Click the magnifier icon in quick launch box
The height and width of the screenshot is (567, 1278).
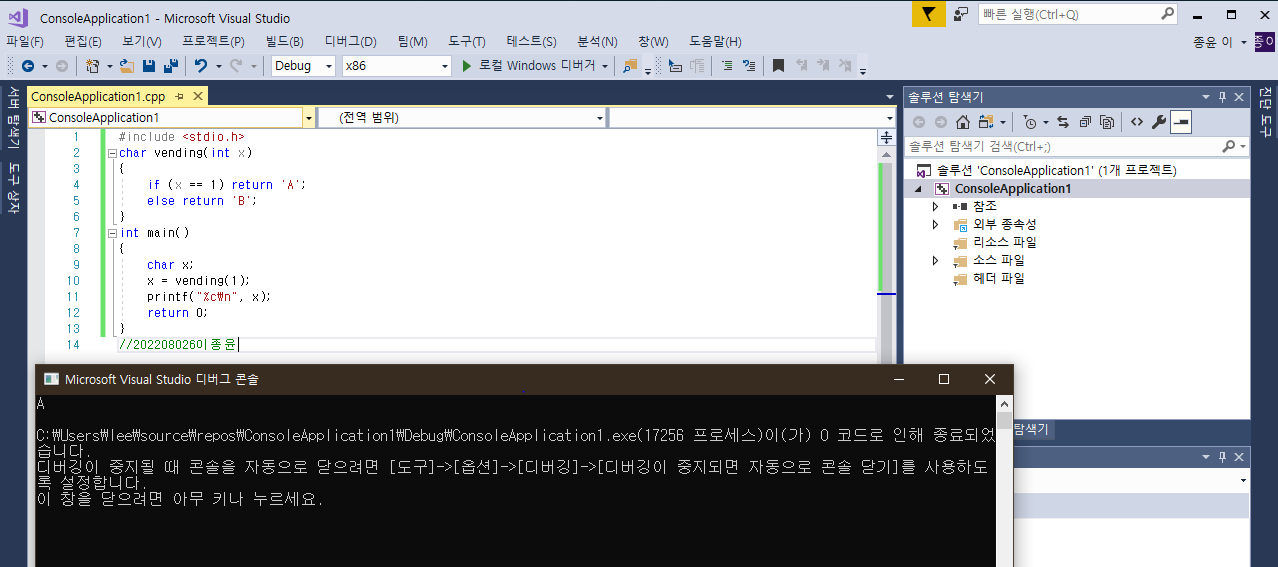click(1168, 14)
